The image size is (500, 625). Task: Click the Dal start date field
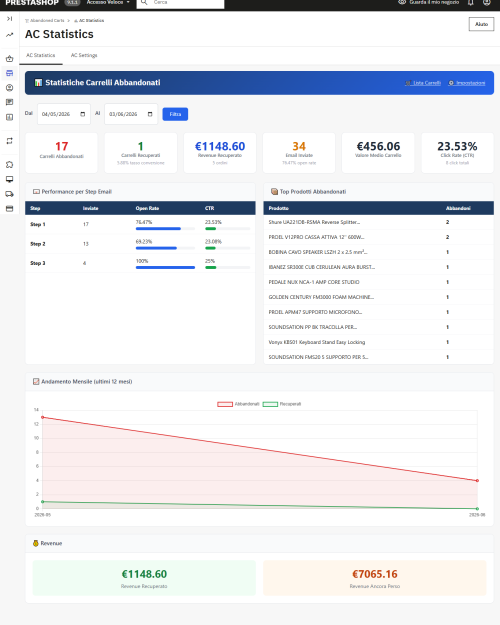pos(64,114)
